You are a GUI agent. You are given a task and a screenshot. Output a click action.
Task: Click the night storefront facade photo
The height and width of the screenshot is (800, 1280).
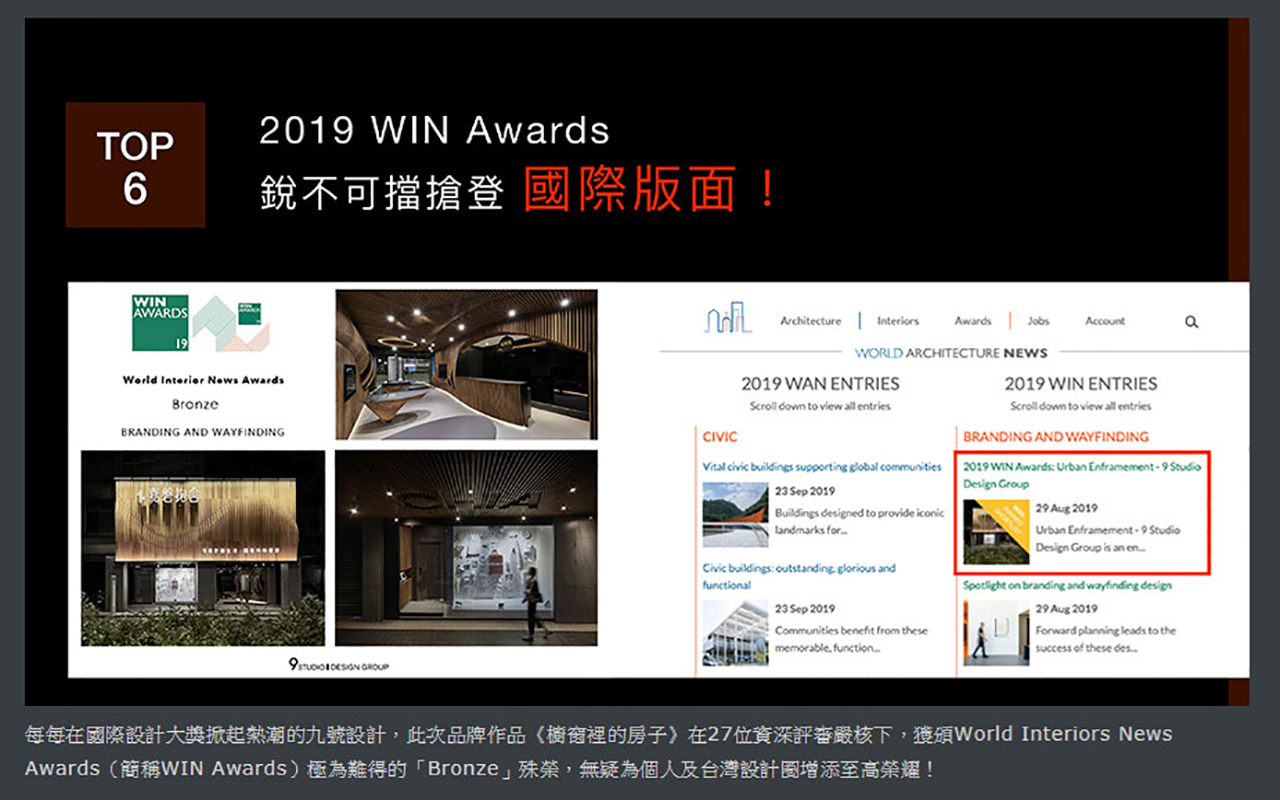tap(203, 548)
